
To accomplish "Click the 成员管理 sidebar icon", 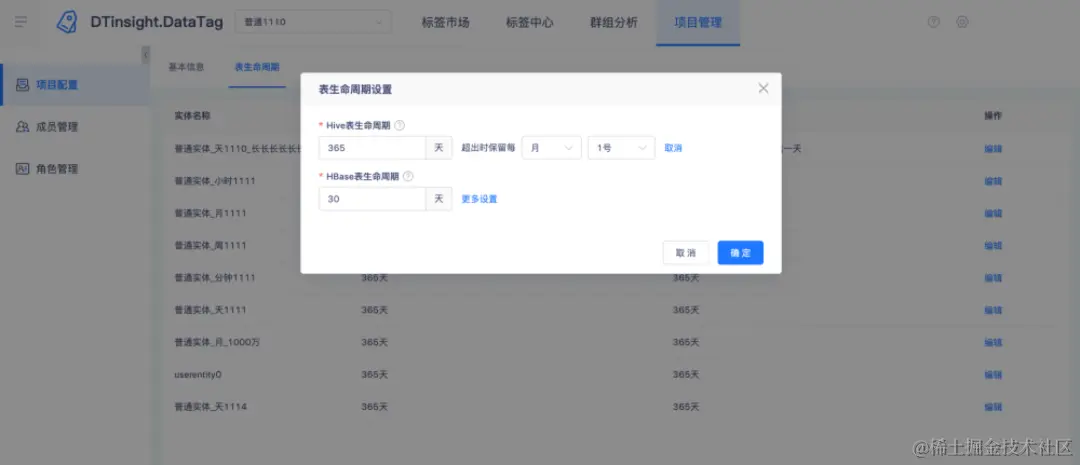I will tap(22, 127).
